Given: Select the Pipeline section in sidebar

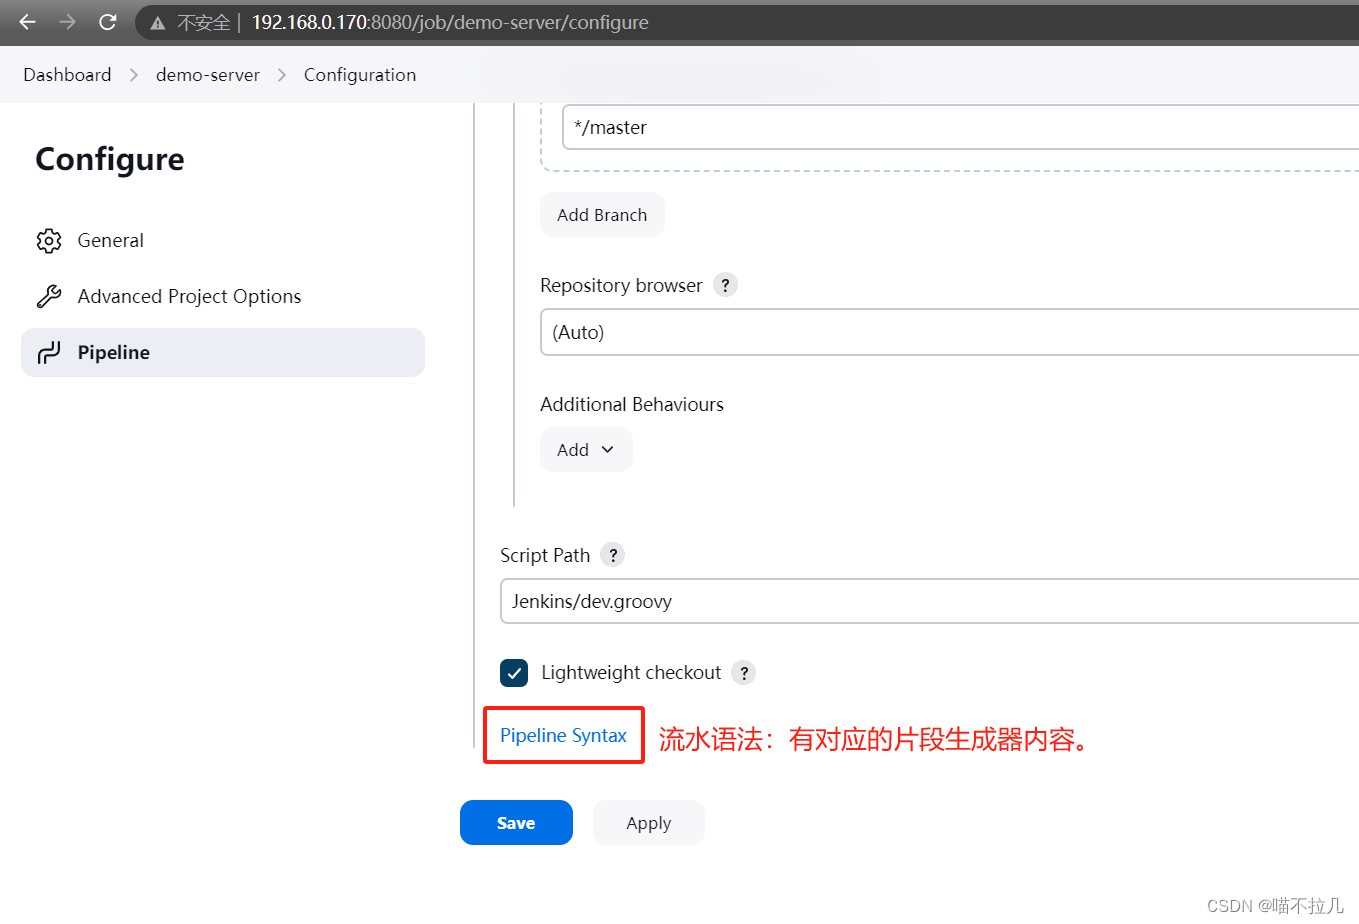Looking at the screenshot, I should (x=223, y=353).
